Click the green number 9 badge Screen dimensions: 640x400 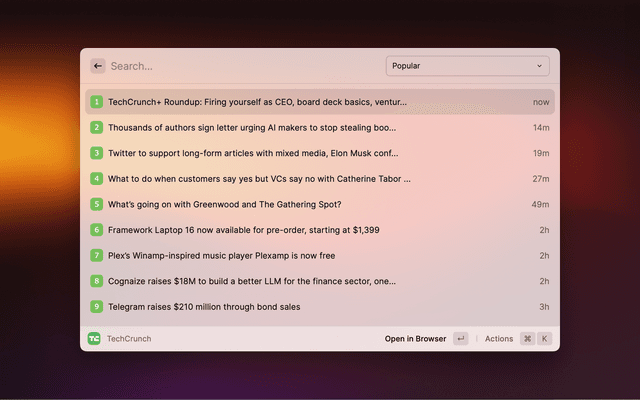pos(97,307)
